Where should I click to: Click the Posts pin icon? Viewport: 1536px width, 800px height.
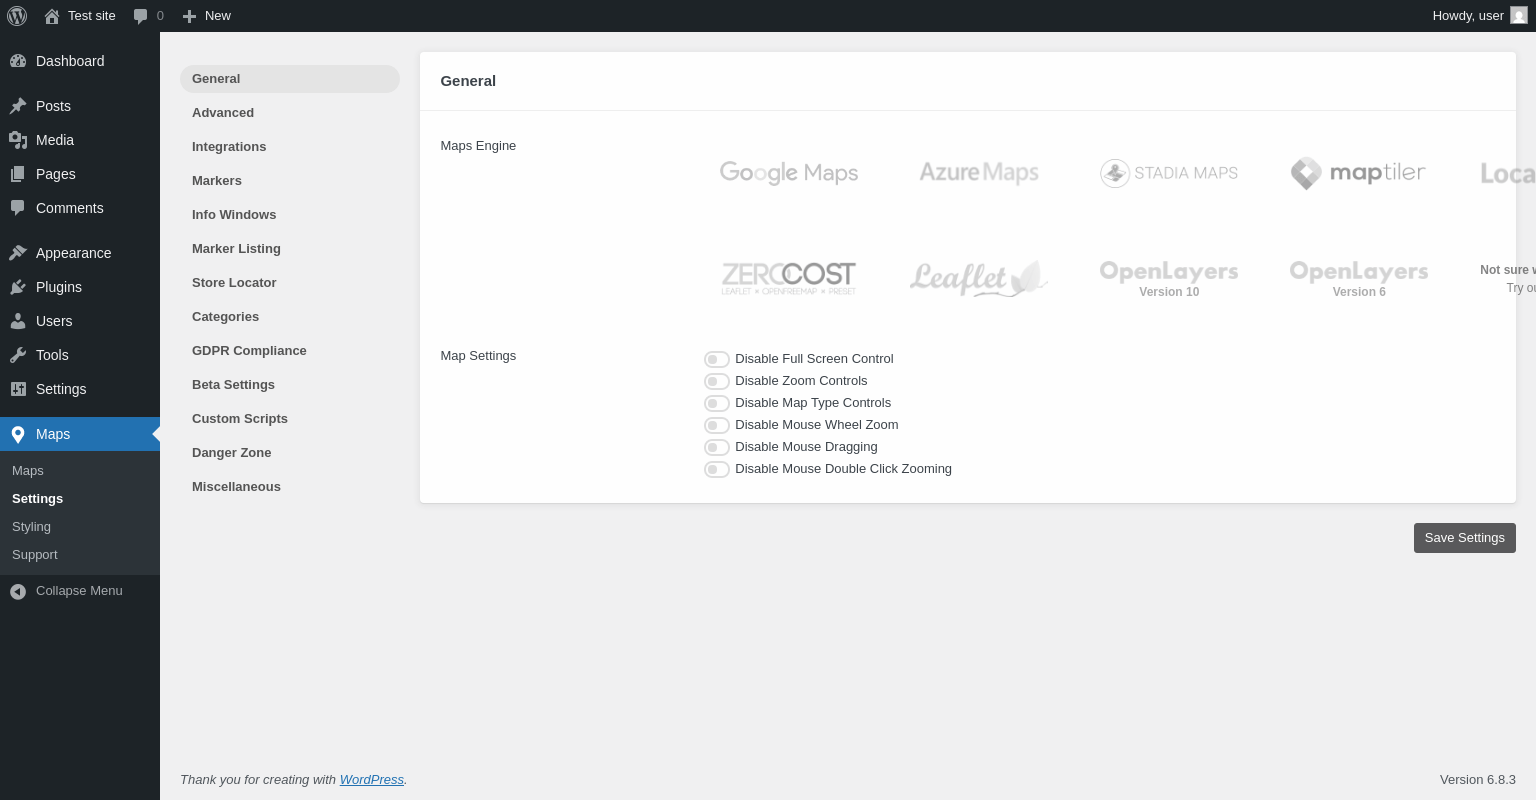(x=18, y=106)
